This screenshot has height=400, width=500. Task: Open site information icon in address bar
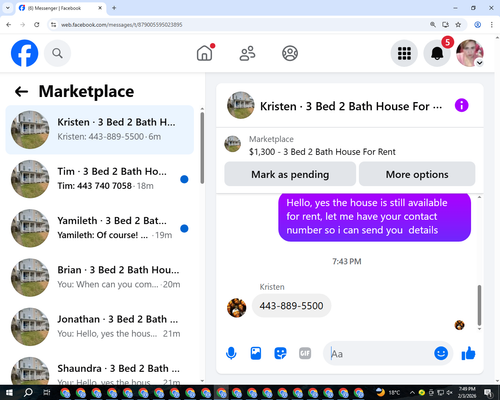(x=53, y=25)
